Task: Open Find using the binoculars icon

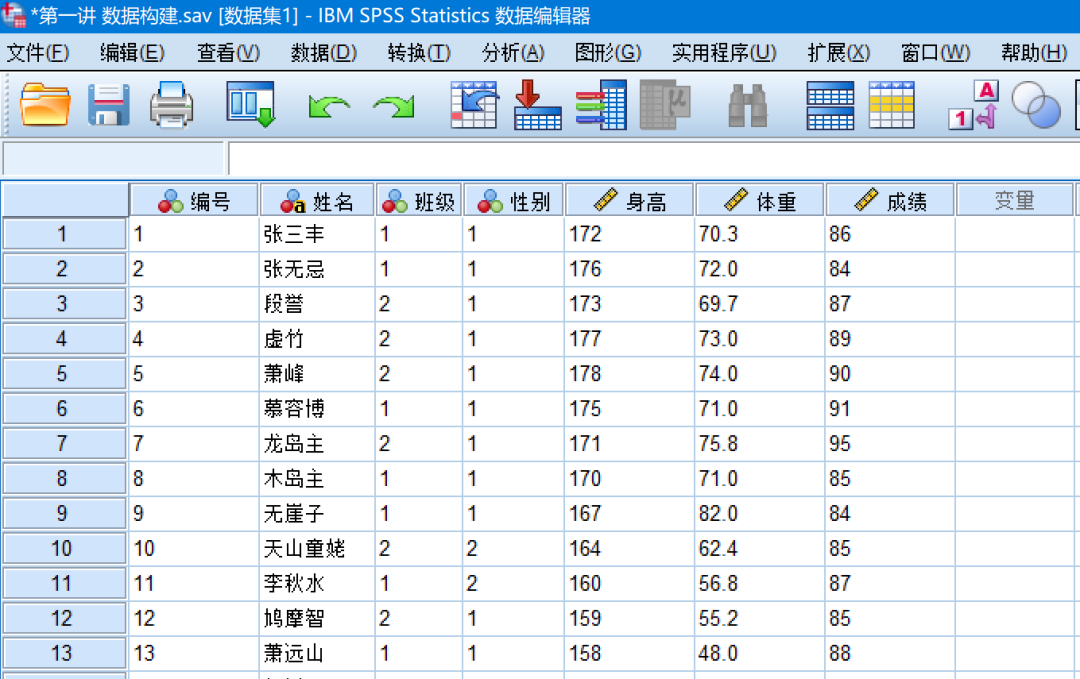Action: (748, 105)
